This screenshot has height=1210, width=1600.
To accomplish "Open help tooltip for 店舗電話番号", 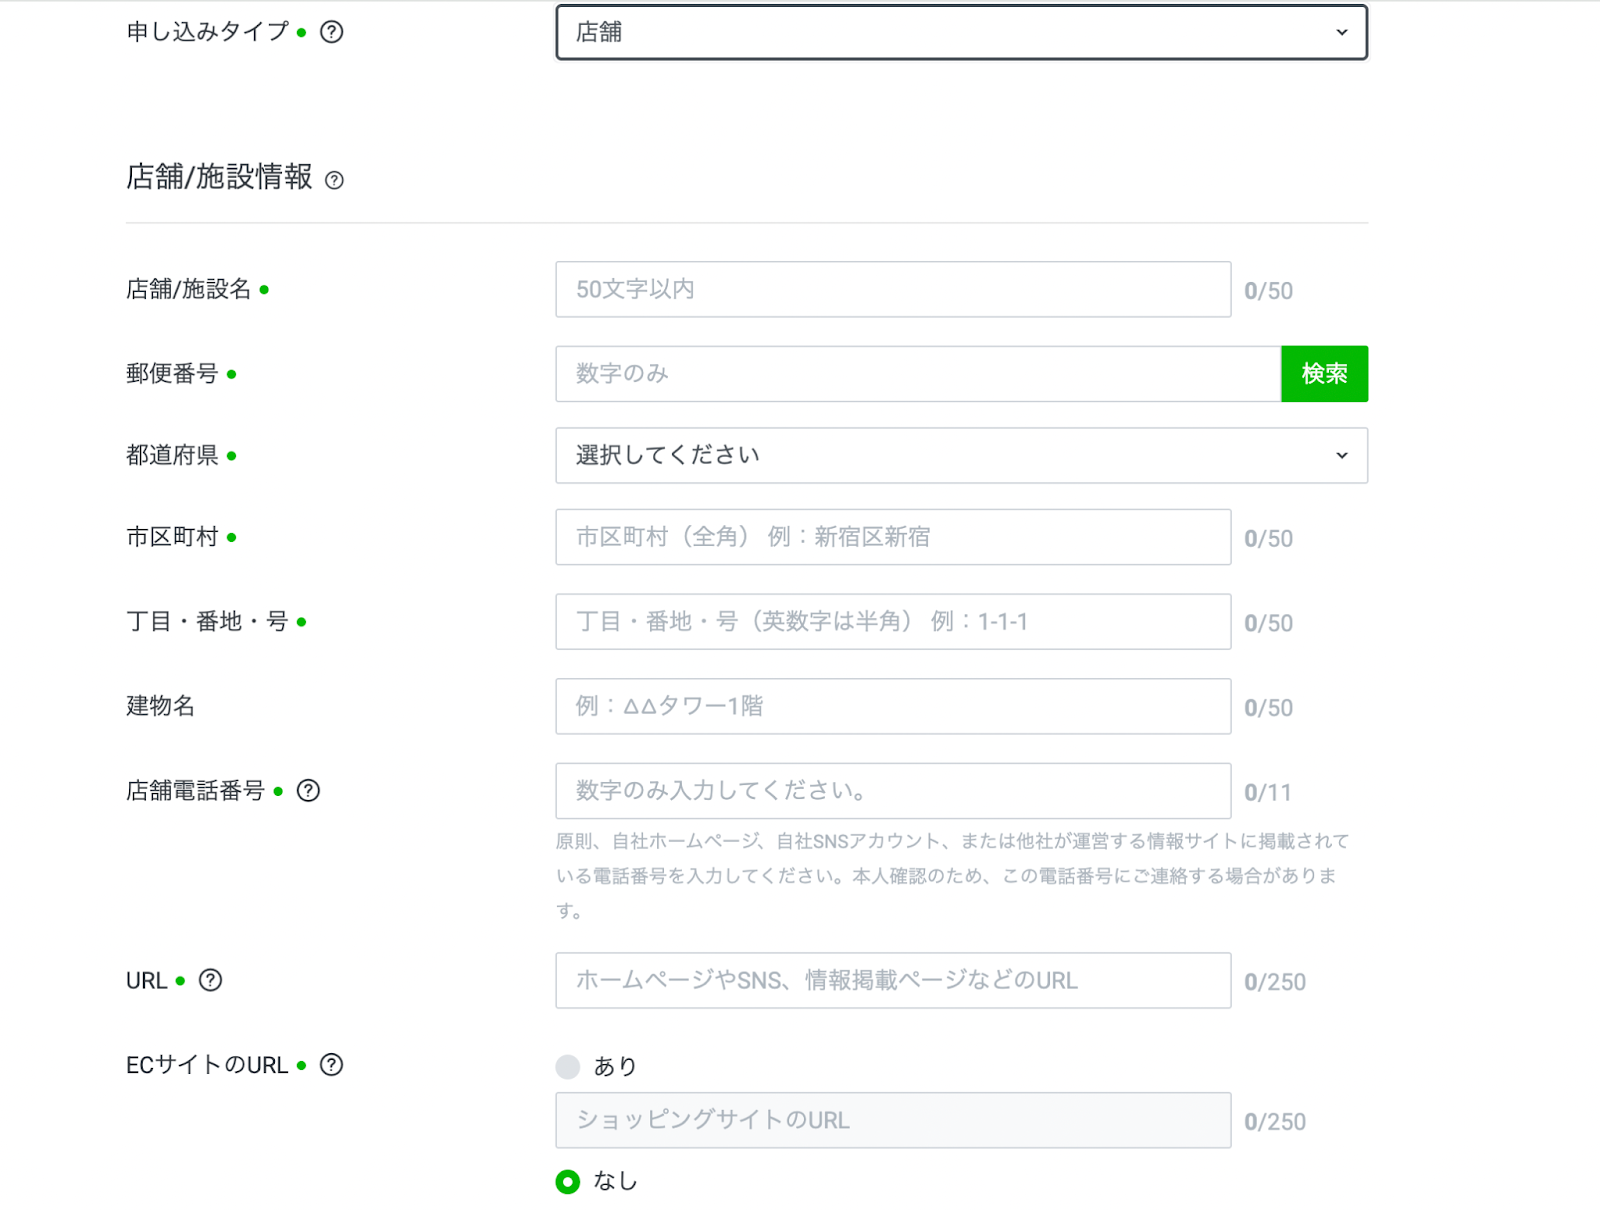I will pos(308,791).
